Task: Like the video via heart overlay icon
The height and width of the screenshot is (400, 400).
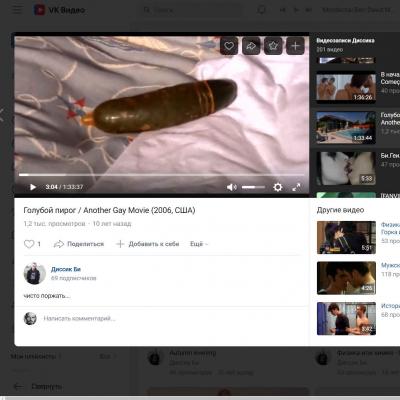Action: [x=229, y=46]
